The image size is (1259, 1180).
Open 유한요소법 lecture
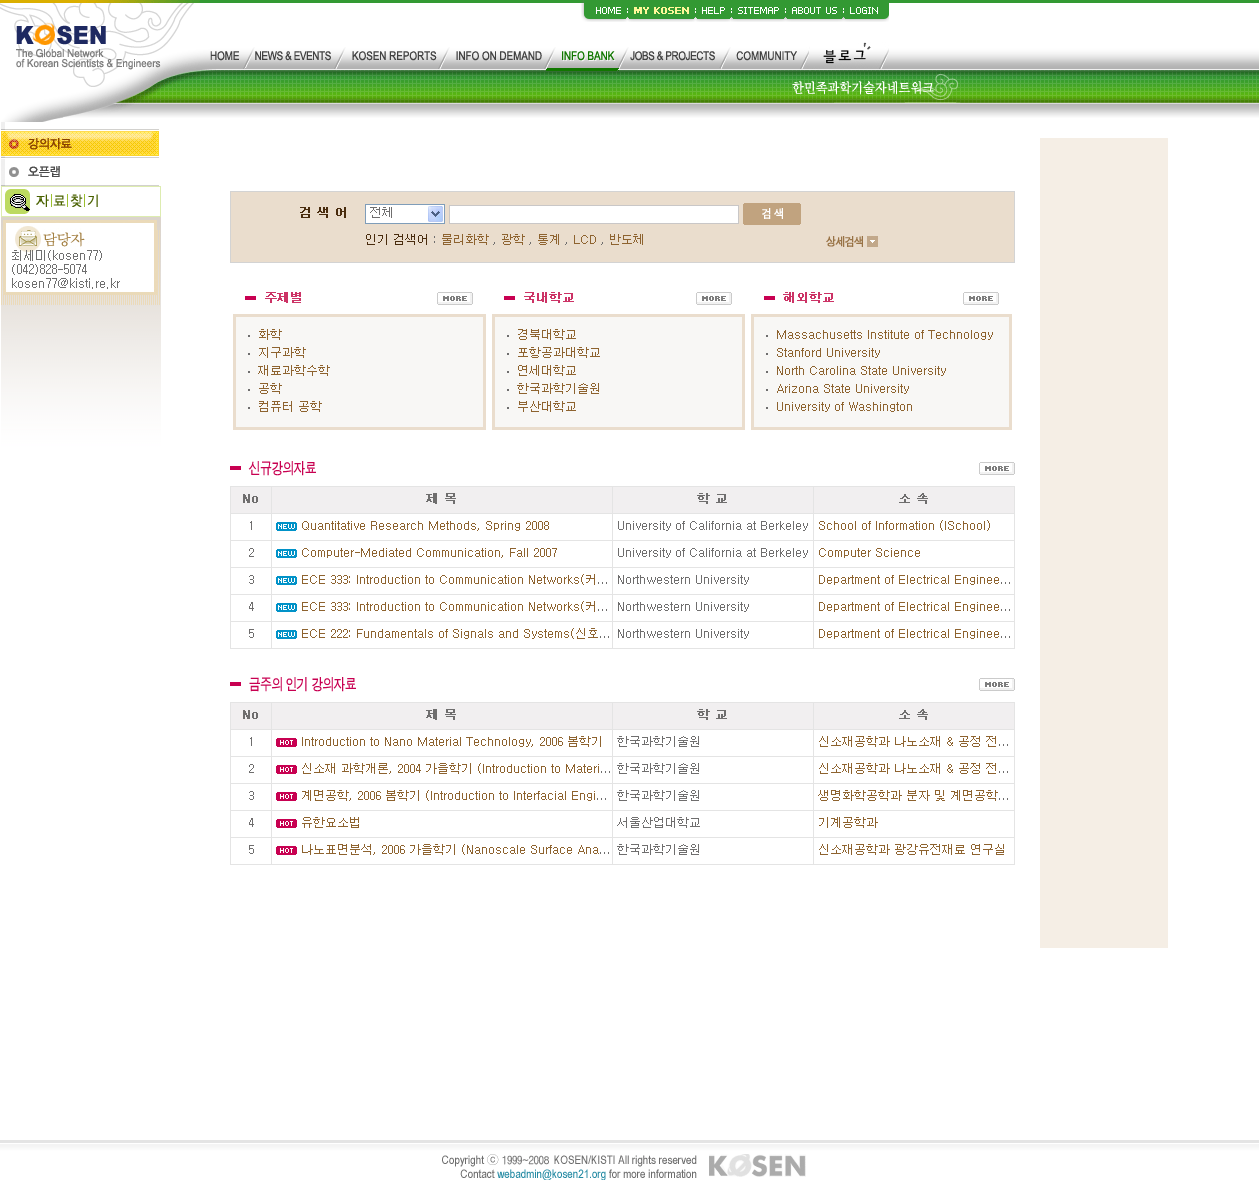pyautogui.click(x=331, y=823)
